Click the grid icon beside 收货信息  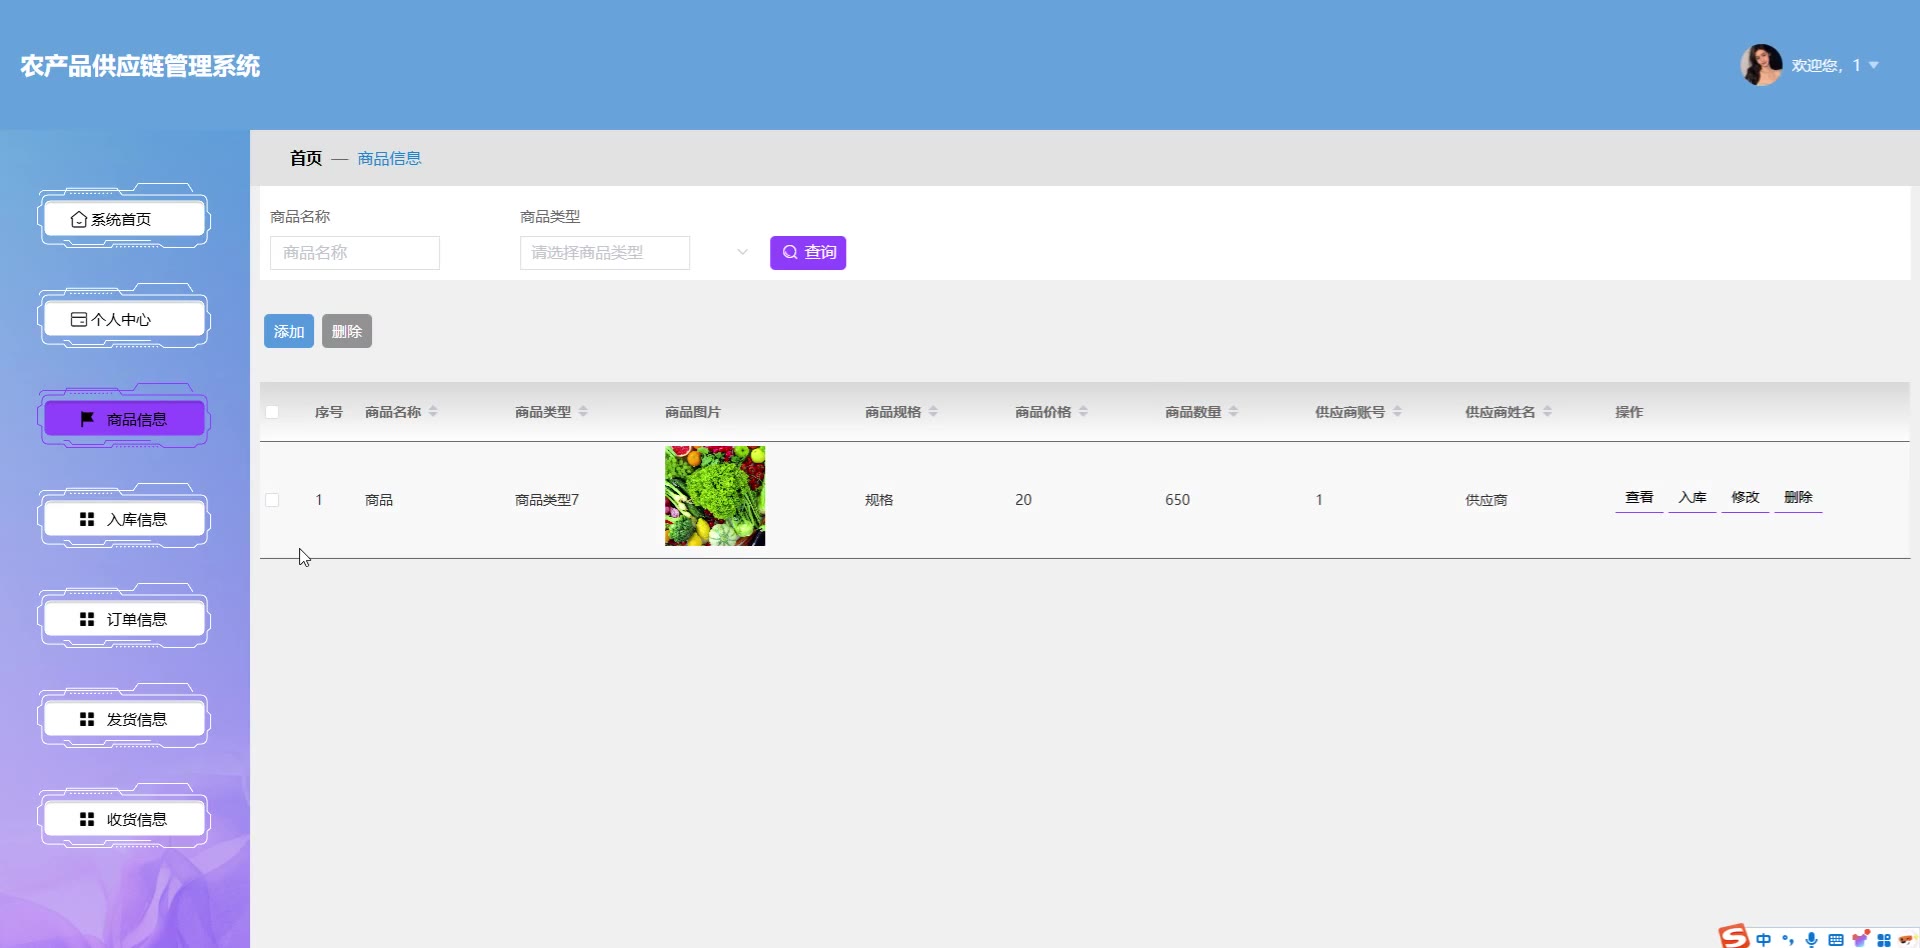(x=87, y=819)
